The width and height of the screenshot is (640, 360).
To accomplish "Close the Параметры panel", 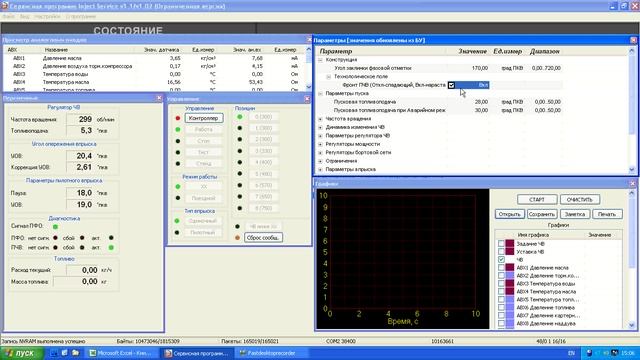I will pyautogui.click(x=633, y=40).
